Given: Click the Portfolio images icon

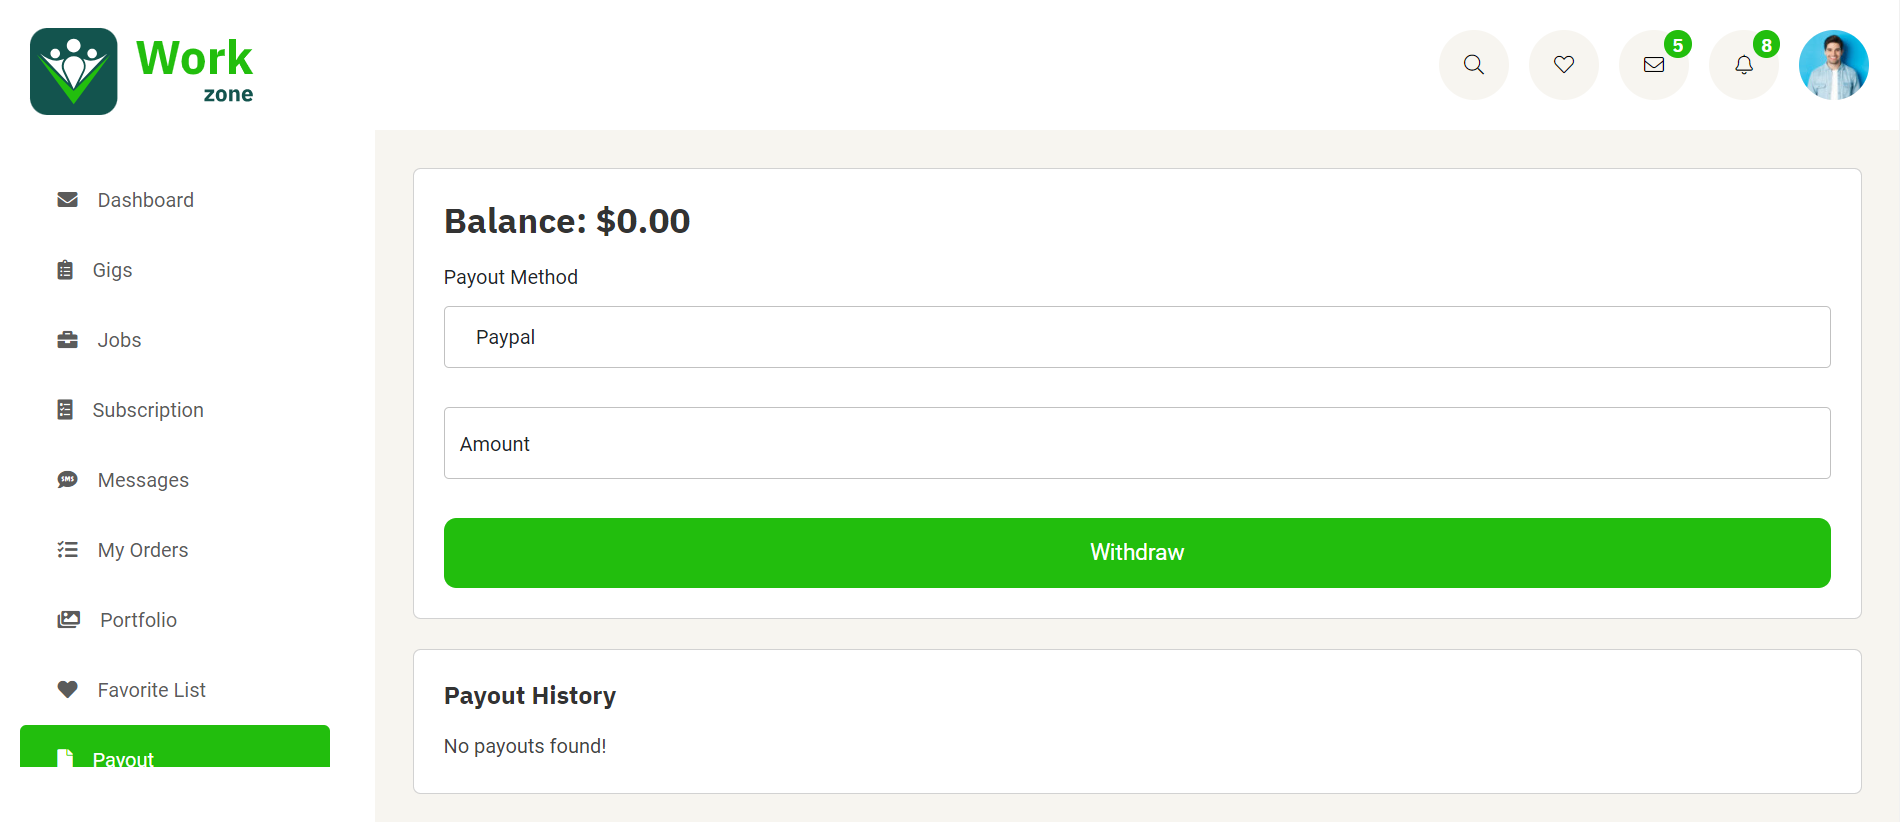Looking at the screenshot, I should (x=69, y=620).
